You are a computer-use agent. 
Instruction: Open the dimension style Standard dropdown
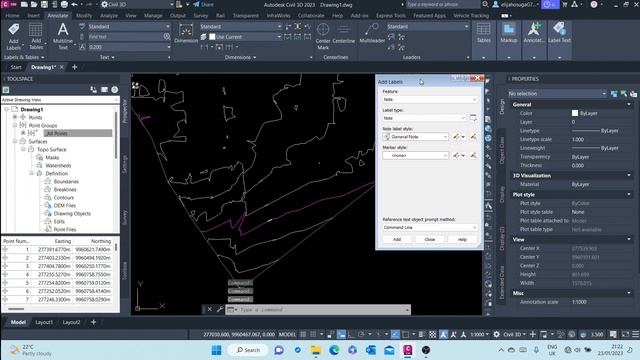tap(240, 27)
